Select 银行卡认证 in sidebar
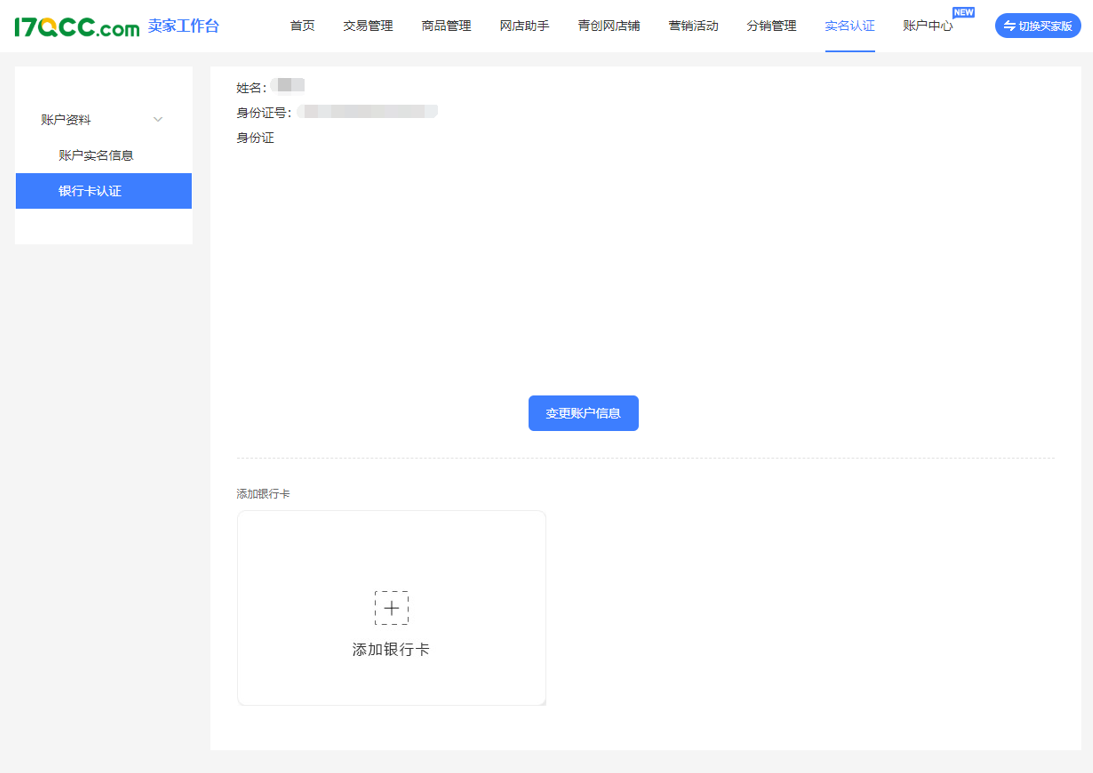Viewport: 1093px width, 773px height. 90,191
